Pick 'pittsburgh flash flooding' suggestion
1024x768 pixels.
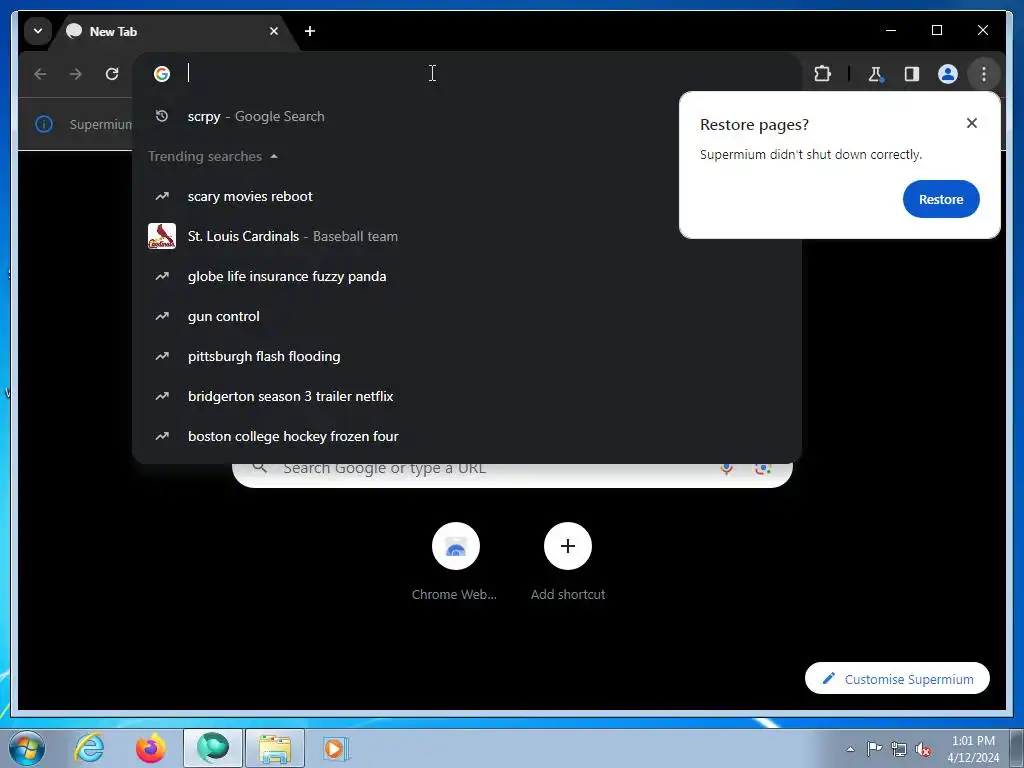coord(466,356)
